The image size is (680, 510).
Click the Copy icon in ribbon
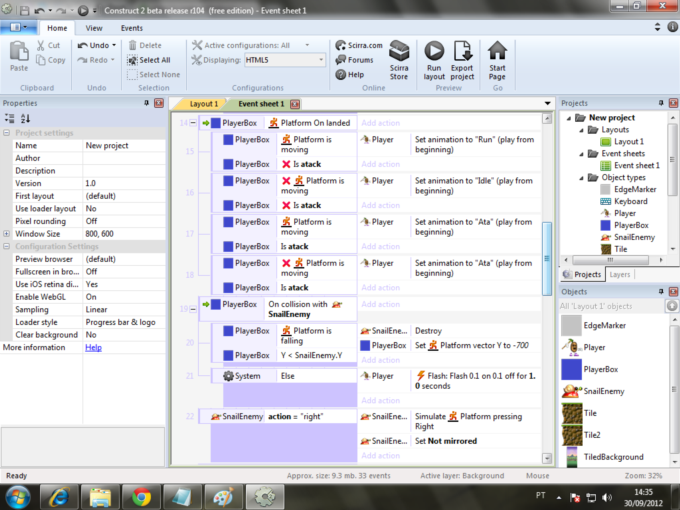pos(41,60)
